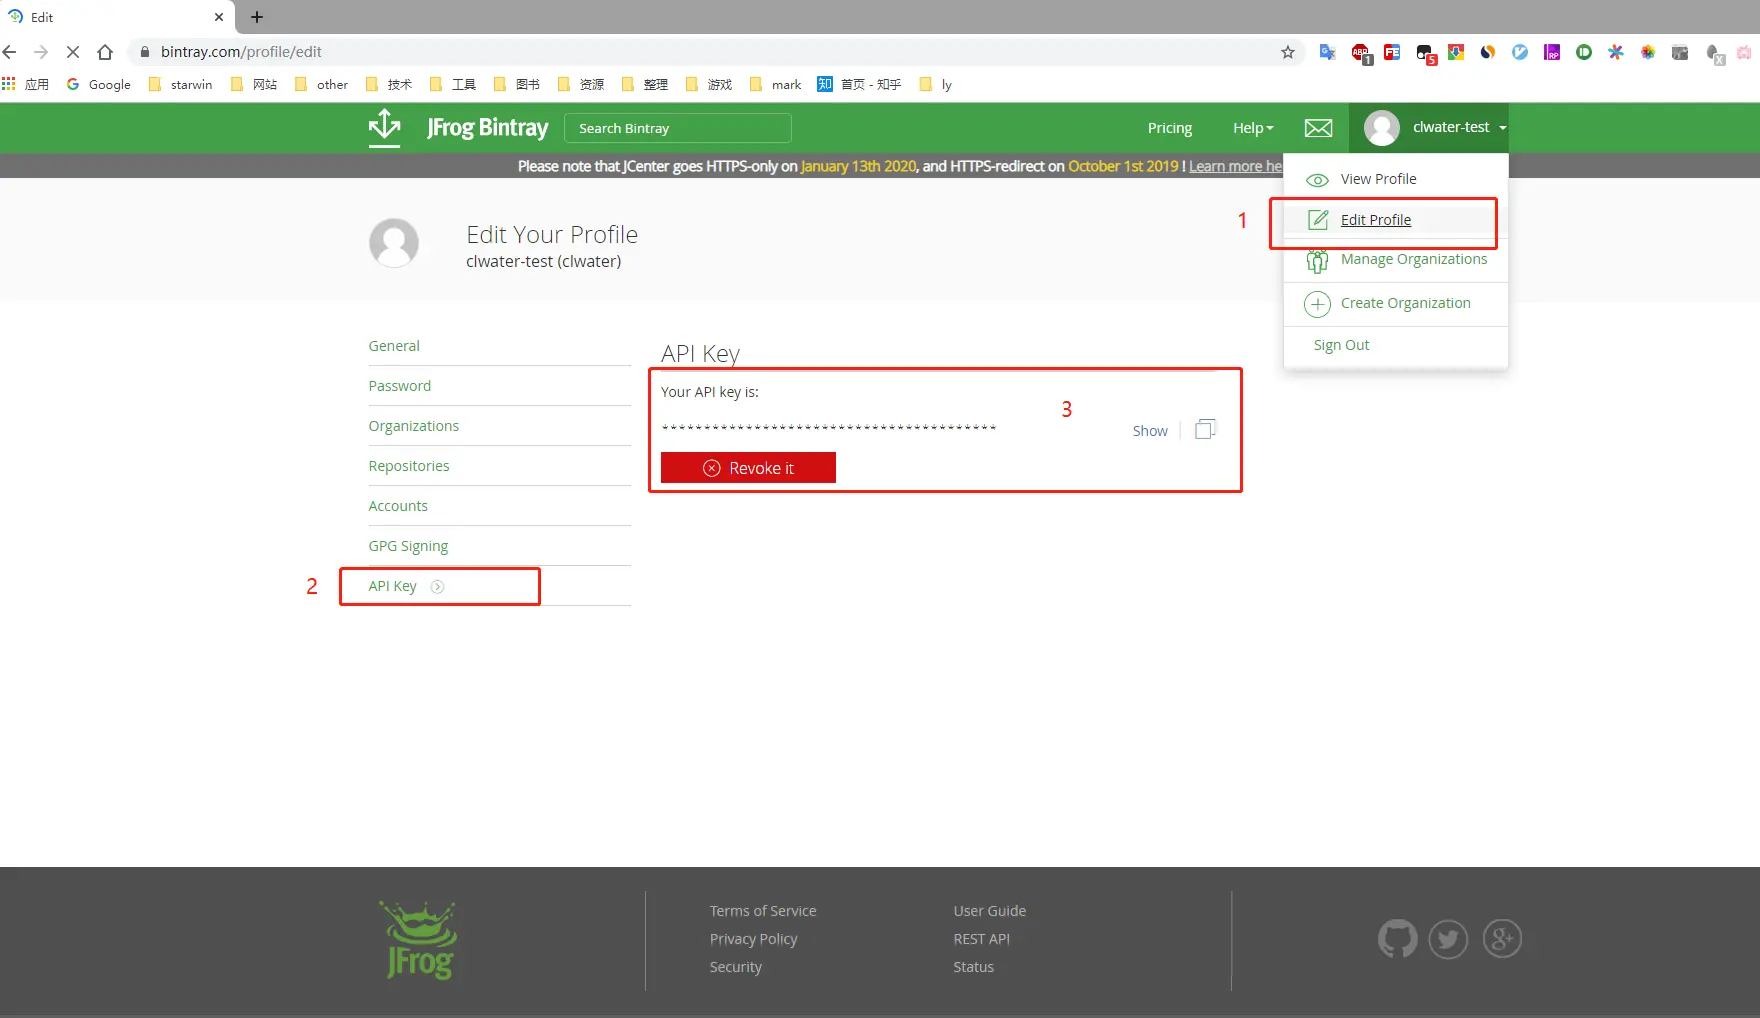The height and width of the screenshot is (1018, 1760).
Task: Choose Manage Organizations menu entry
Action: point(1414,259)
